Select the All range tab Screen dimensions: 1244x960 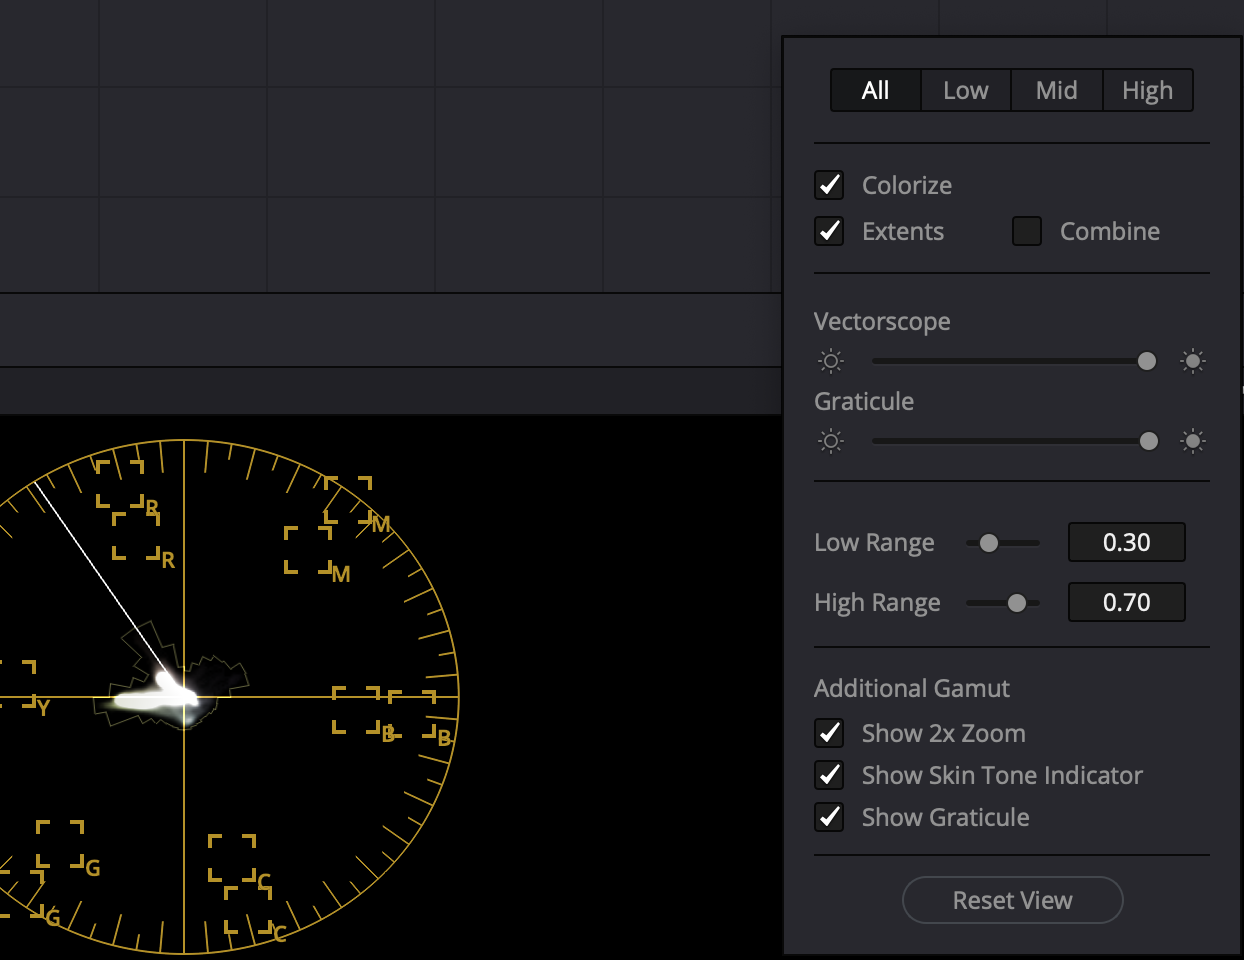click(875, 91)
